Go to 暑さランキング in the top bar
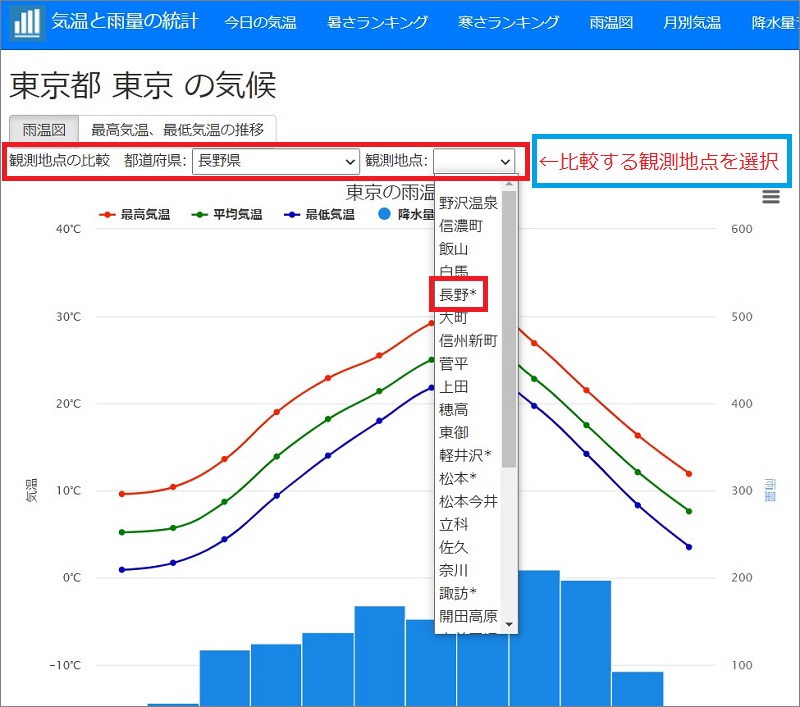Image resolution: width=800 pixels, height=707 pixels. click(x=380, y=20)
